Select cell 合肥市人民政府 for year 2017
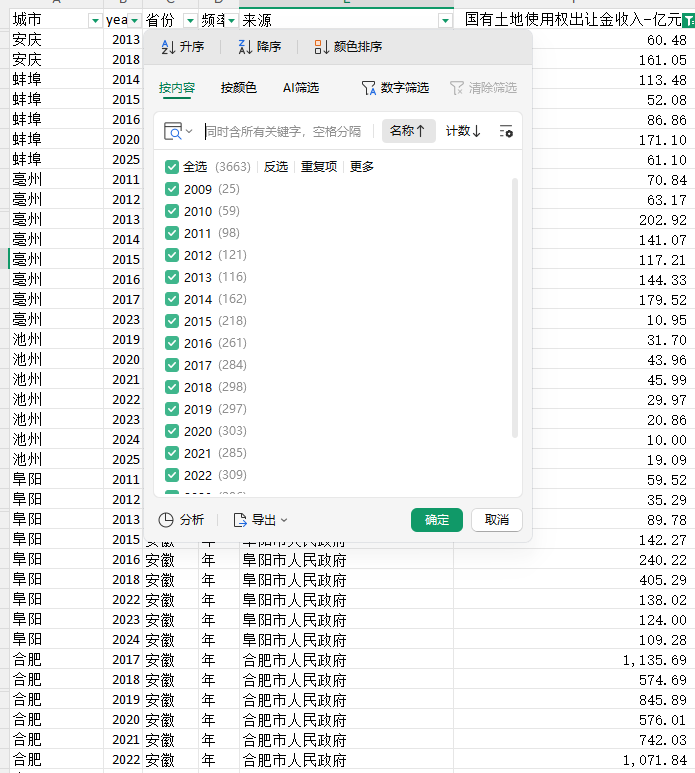The height and width of the screenshot is (773, 695). click(x=346, y=660)
